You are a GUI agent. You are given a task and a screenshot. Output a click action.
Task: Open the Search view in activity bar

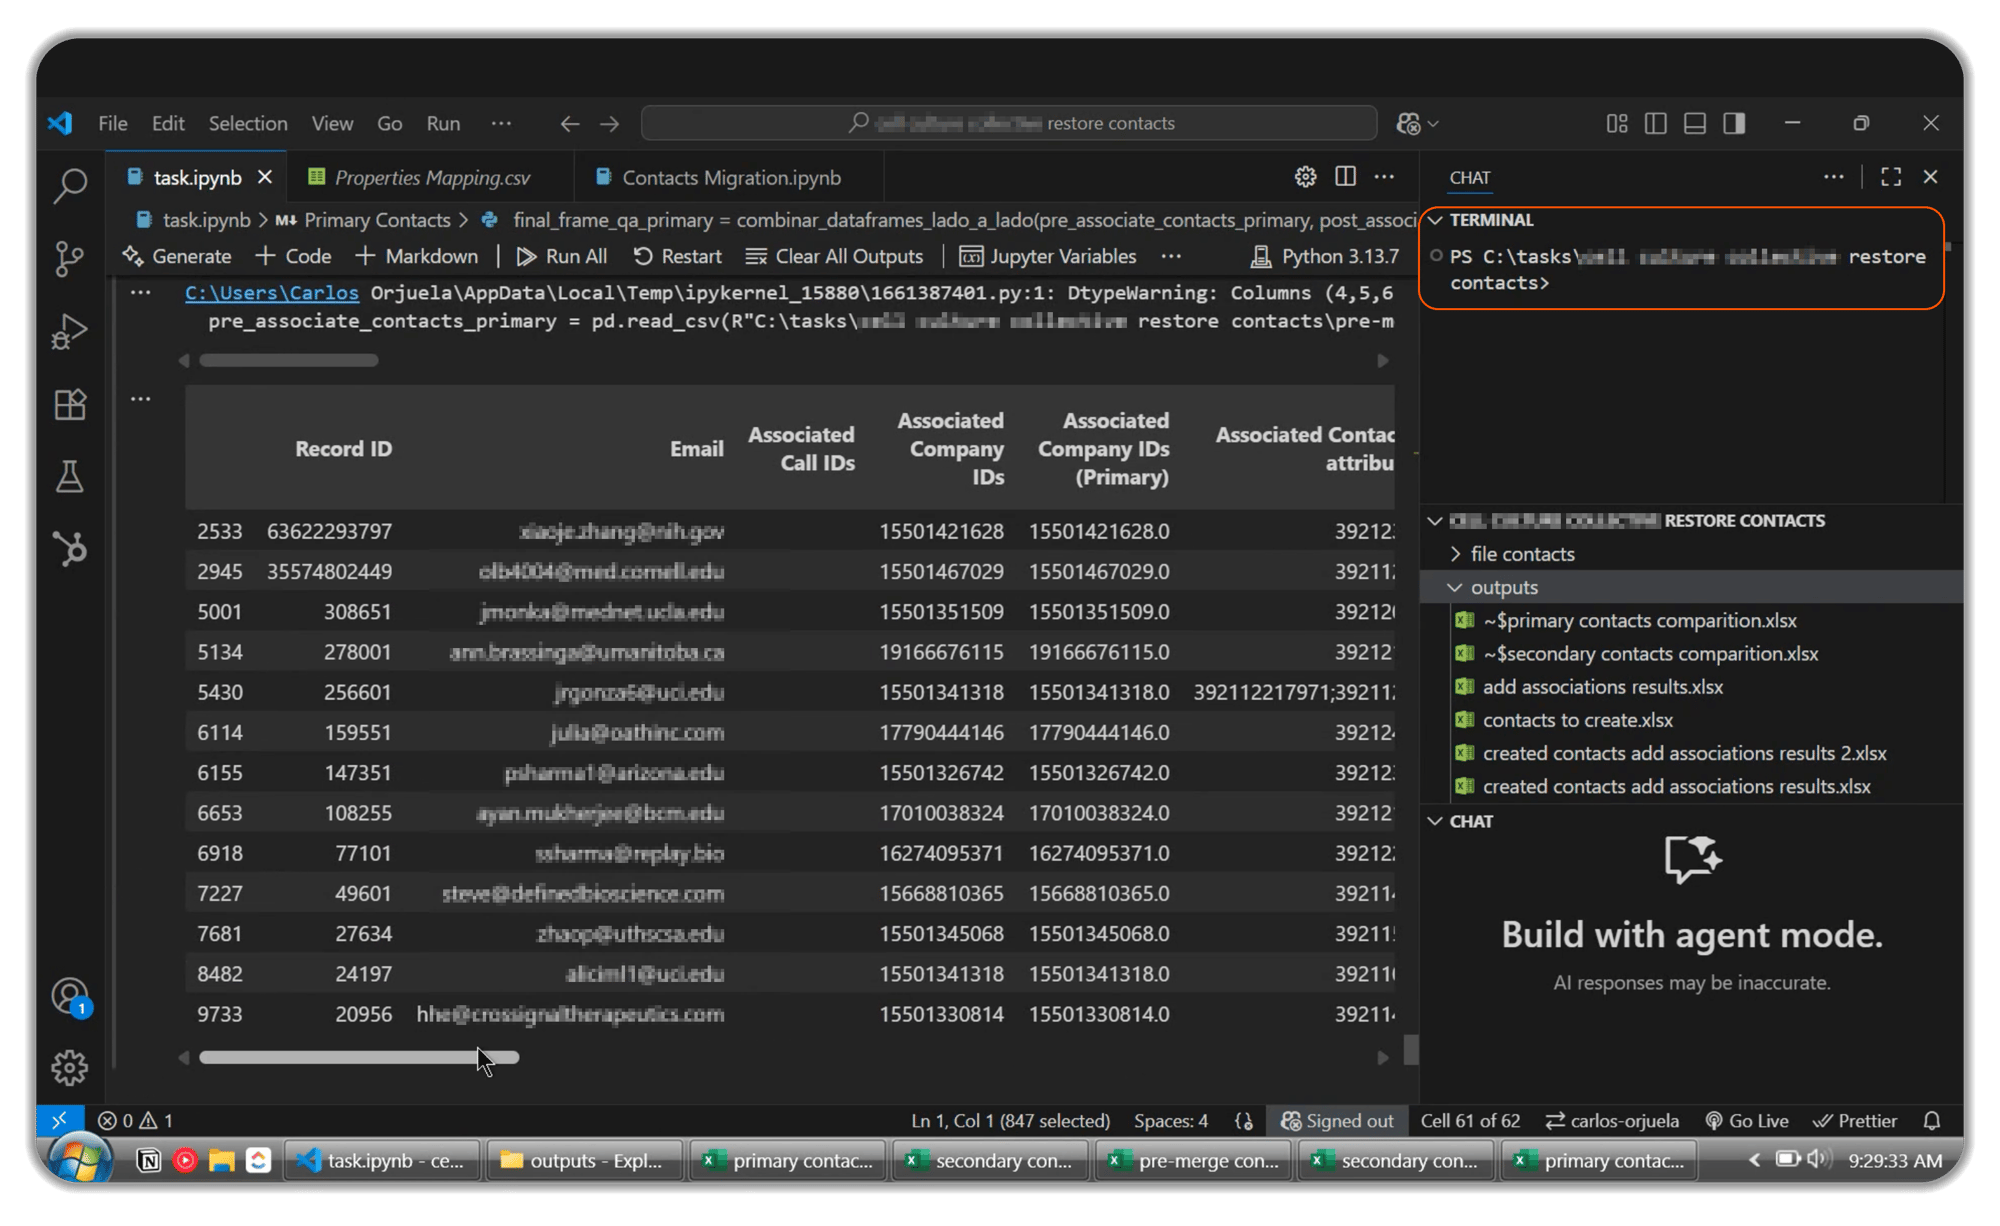[x=70, y=186]
